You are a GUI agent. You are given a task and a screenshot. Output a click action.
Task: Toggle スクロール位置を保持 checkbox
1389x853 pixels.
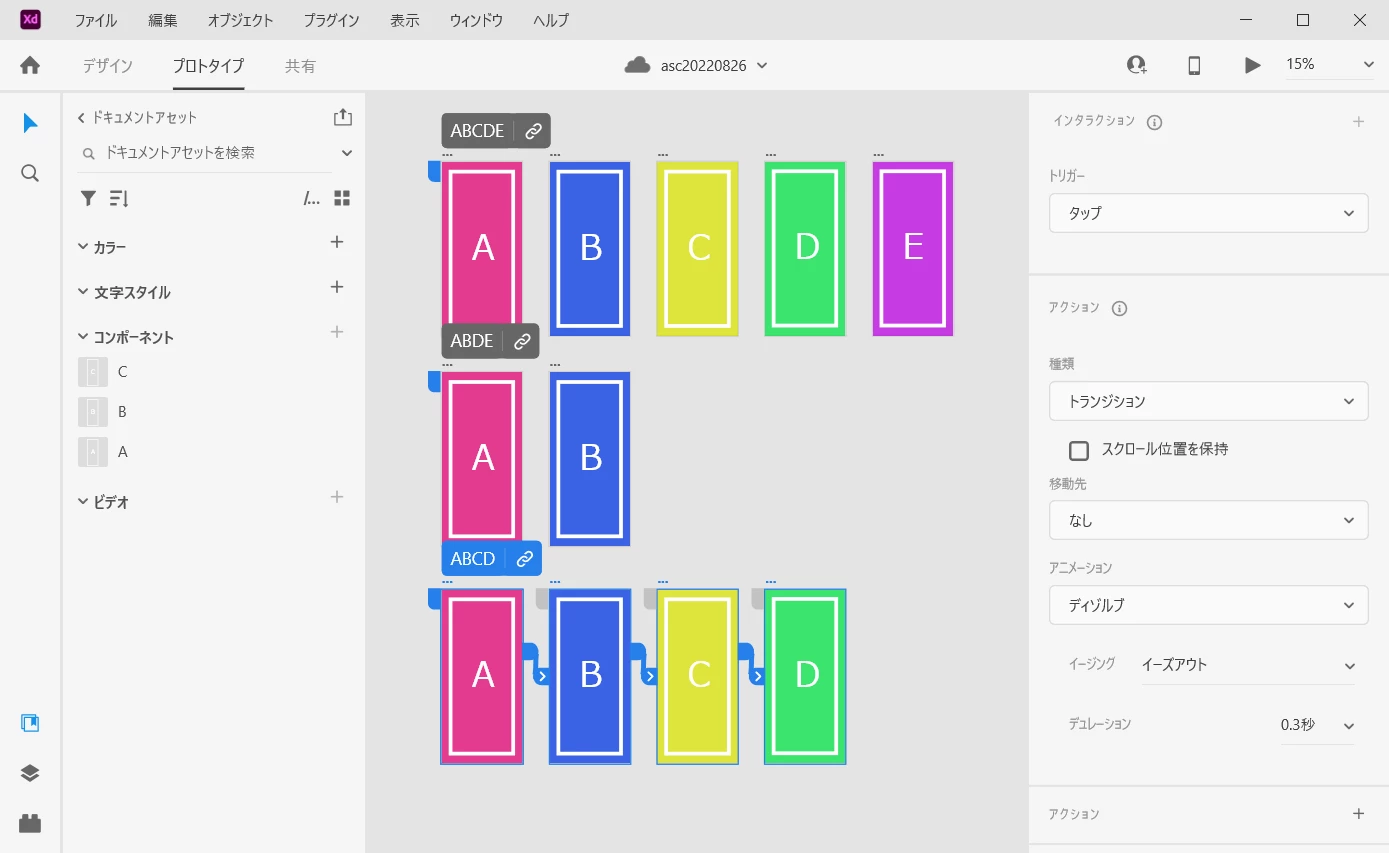(x=1078, y=450)
